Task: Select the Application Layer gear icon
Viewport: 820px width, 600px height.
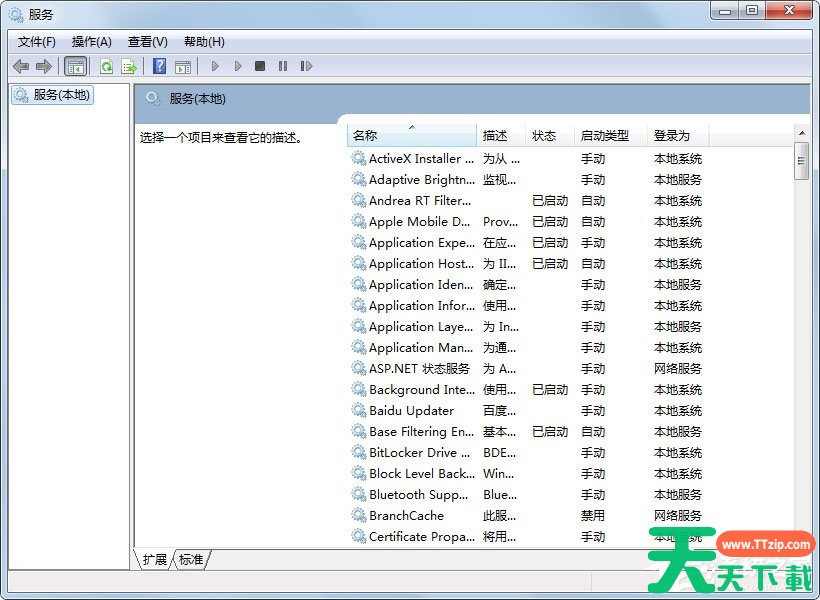Action: (x=359, y=326)
